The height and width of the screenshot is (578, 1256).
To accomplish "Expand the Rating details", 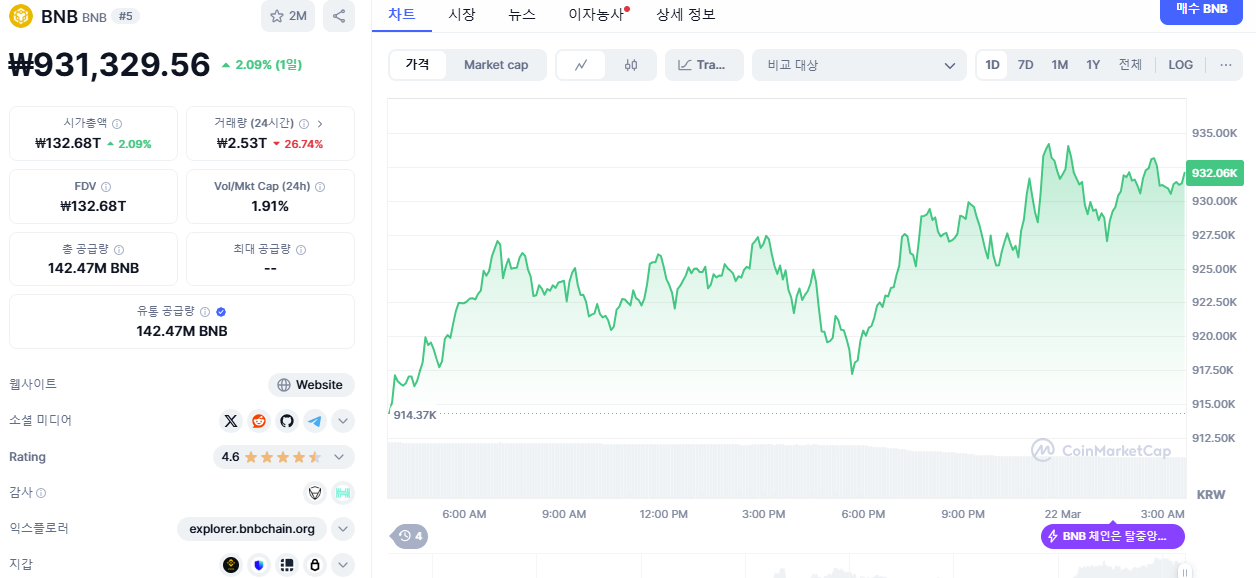I will 339,457.
